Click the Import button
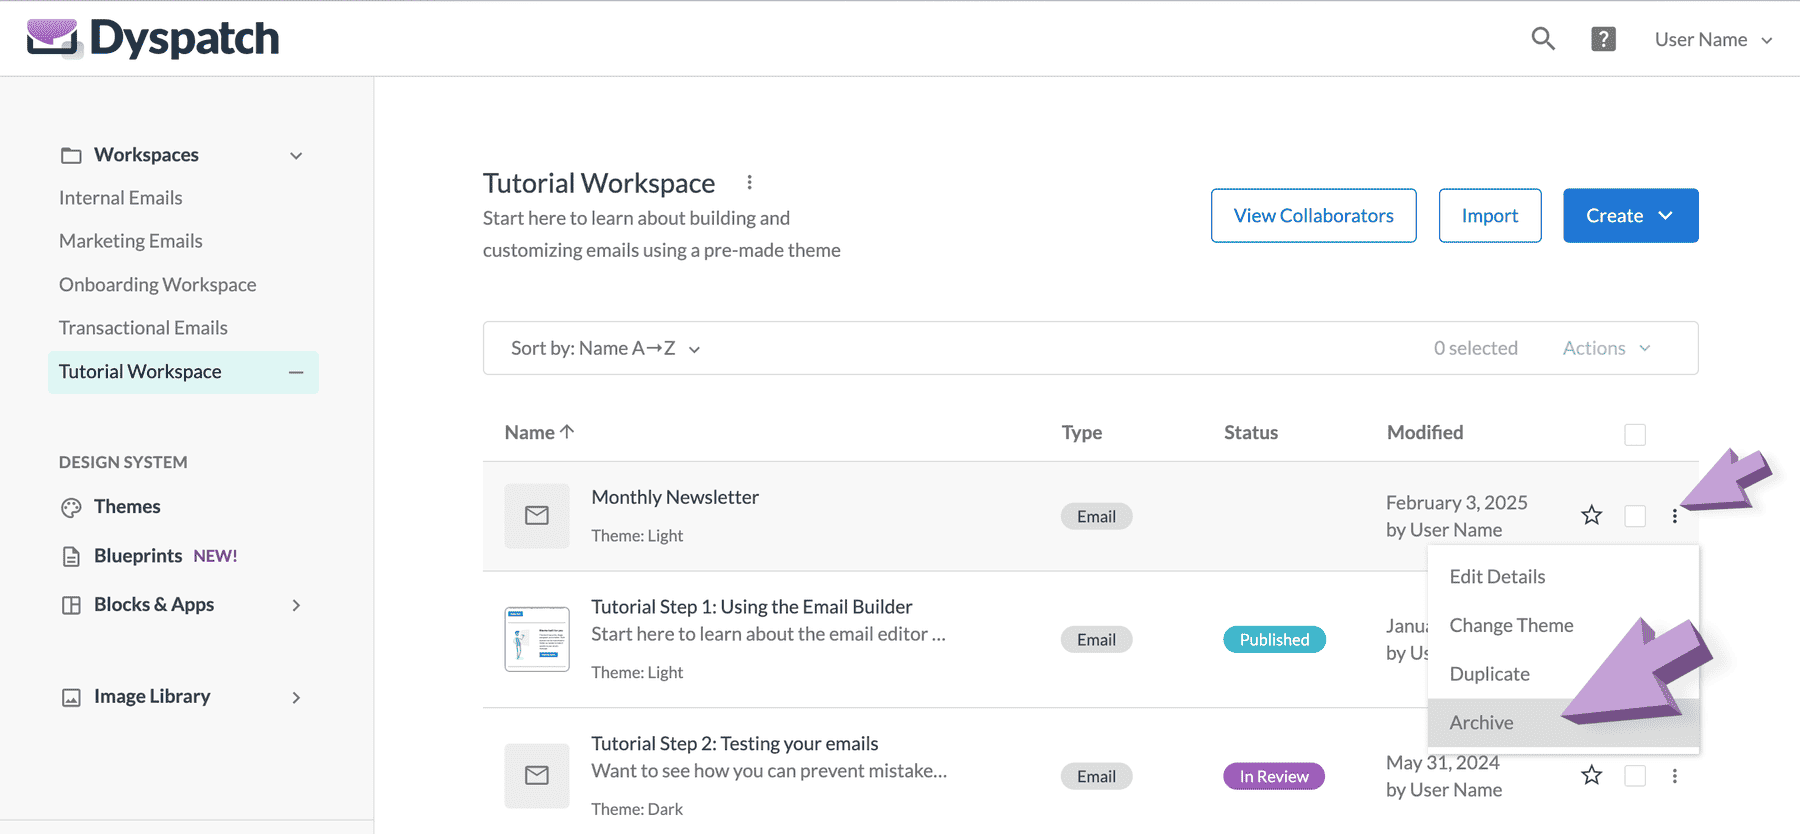The height and width of the screenshot is (834, 1800). click(1490, 216)
